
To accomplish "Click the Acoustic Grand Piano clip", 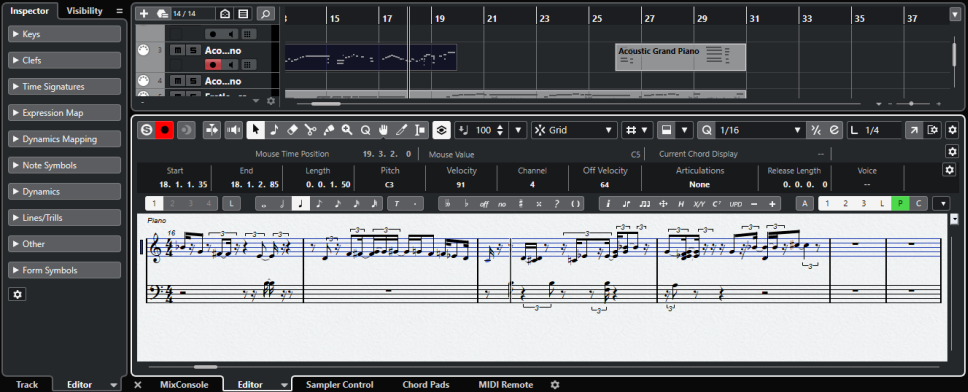I will pos(680,57).
